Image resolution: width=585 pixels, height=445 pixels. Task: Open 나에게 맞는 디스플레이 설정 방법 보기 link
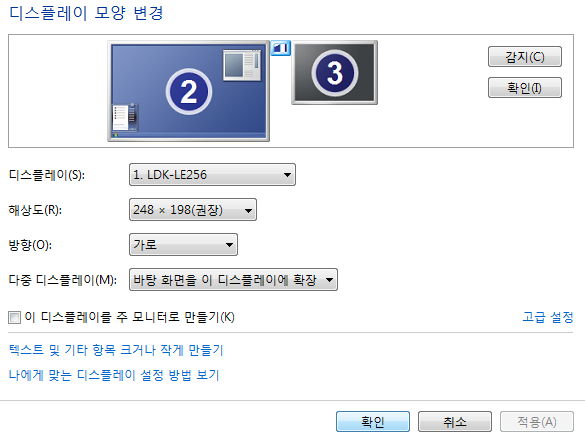(114, 375)
